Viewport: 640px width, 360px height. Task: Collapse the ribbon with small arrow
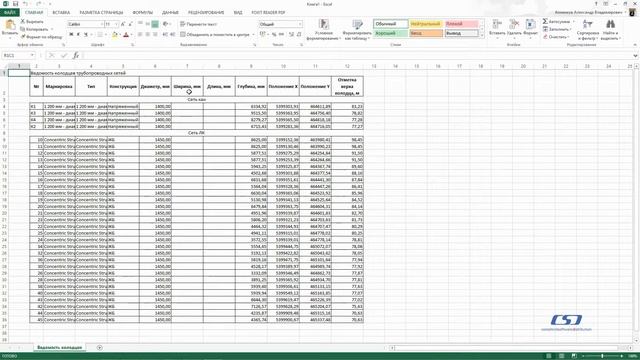click(635, 45)
